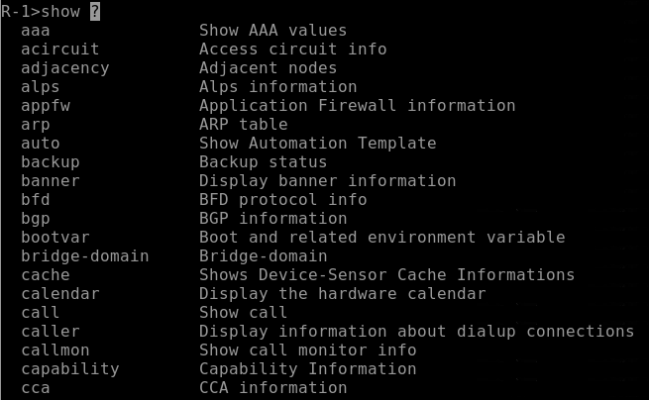
Task: Select the acircuit command keyword
Action: point(60,49)
